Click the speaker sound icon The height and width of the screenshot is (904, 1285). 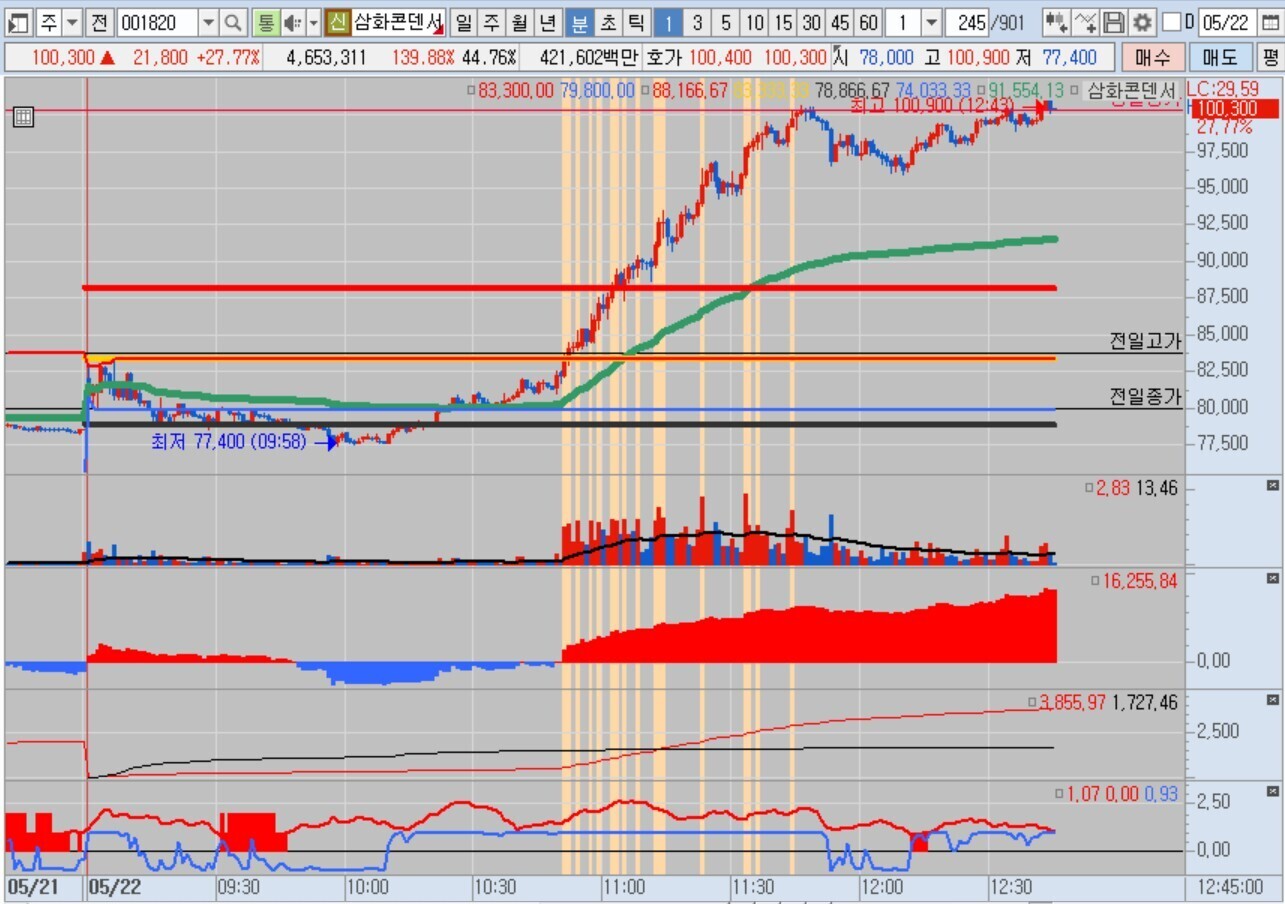[292, 22]
